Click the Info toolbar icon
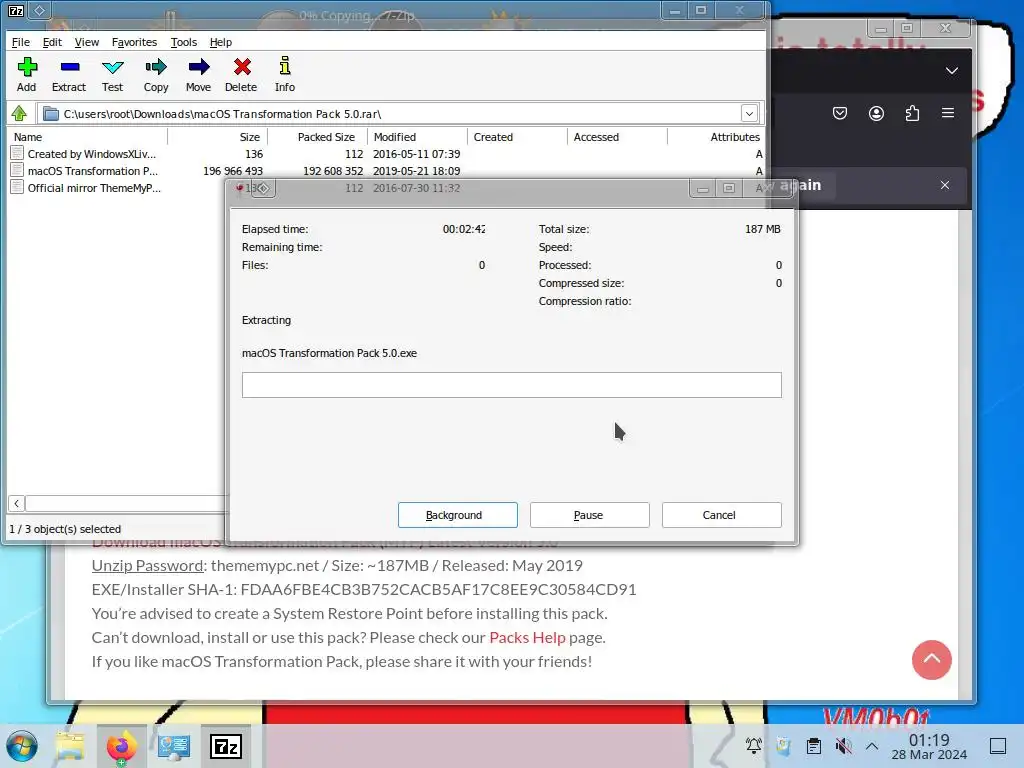1024x768 pixels. 285,75
